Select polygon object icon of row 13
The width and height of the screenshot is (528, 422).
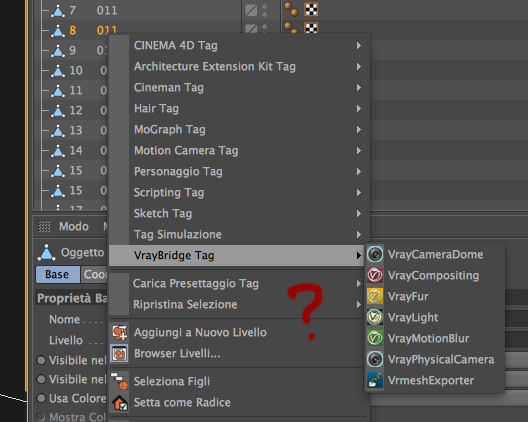(58, 131)
